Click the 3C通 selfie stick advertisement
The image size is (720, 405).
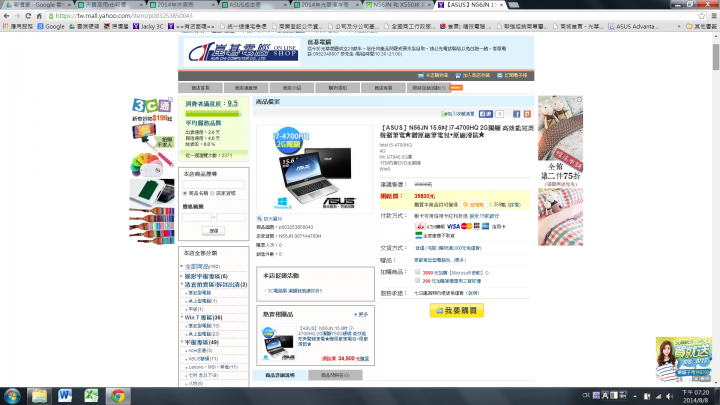coord(153,171)
